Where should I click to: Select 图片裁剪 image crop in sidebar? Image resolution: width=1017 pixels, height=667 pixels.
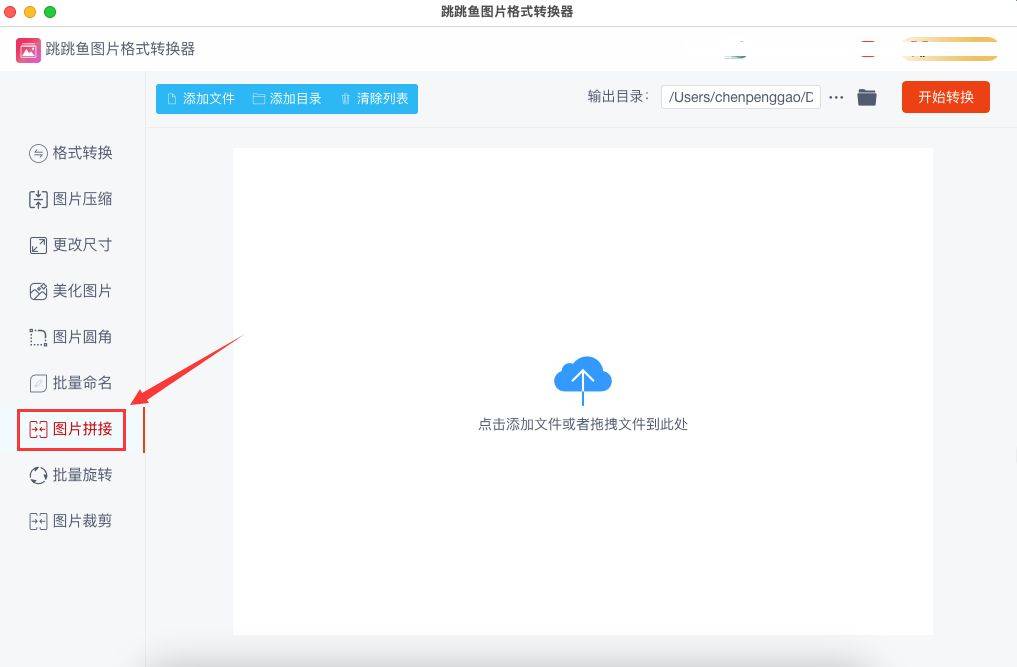[71, 521]
